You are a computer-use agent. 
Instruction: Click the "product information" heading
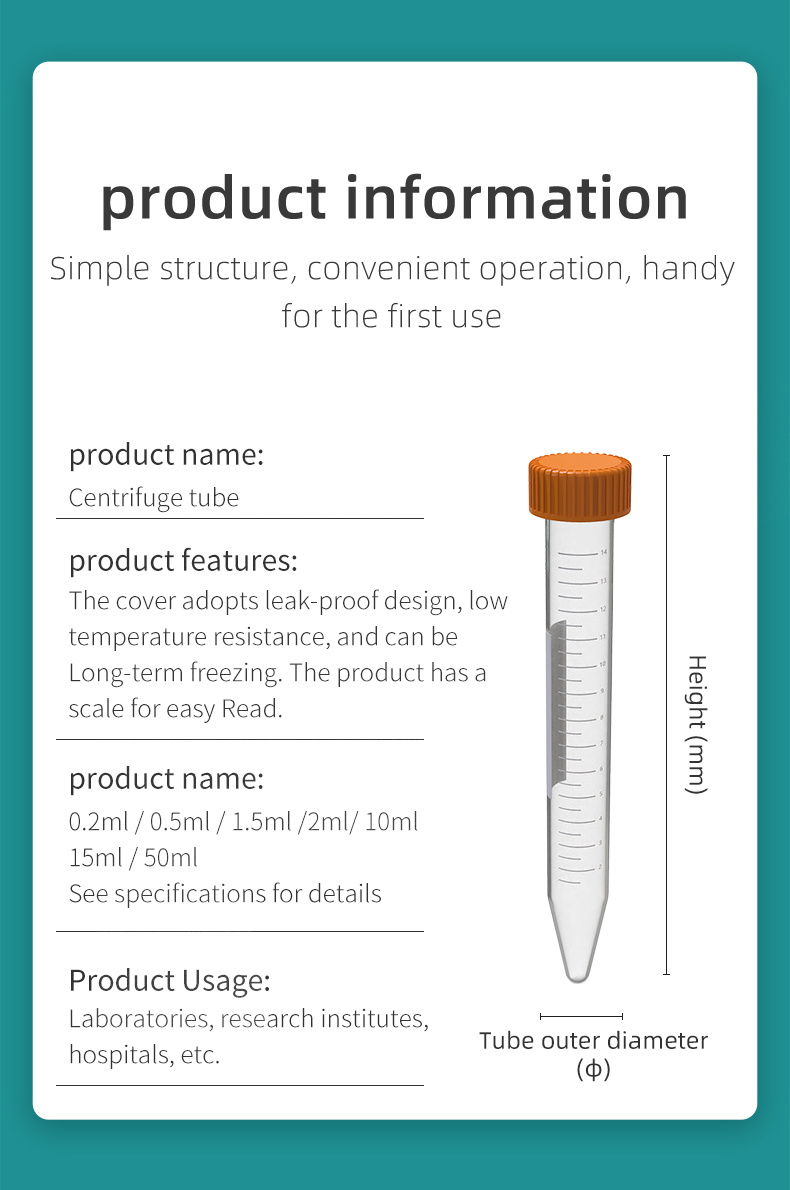pyautogui.click(x=394, y=197)
